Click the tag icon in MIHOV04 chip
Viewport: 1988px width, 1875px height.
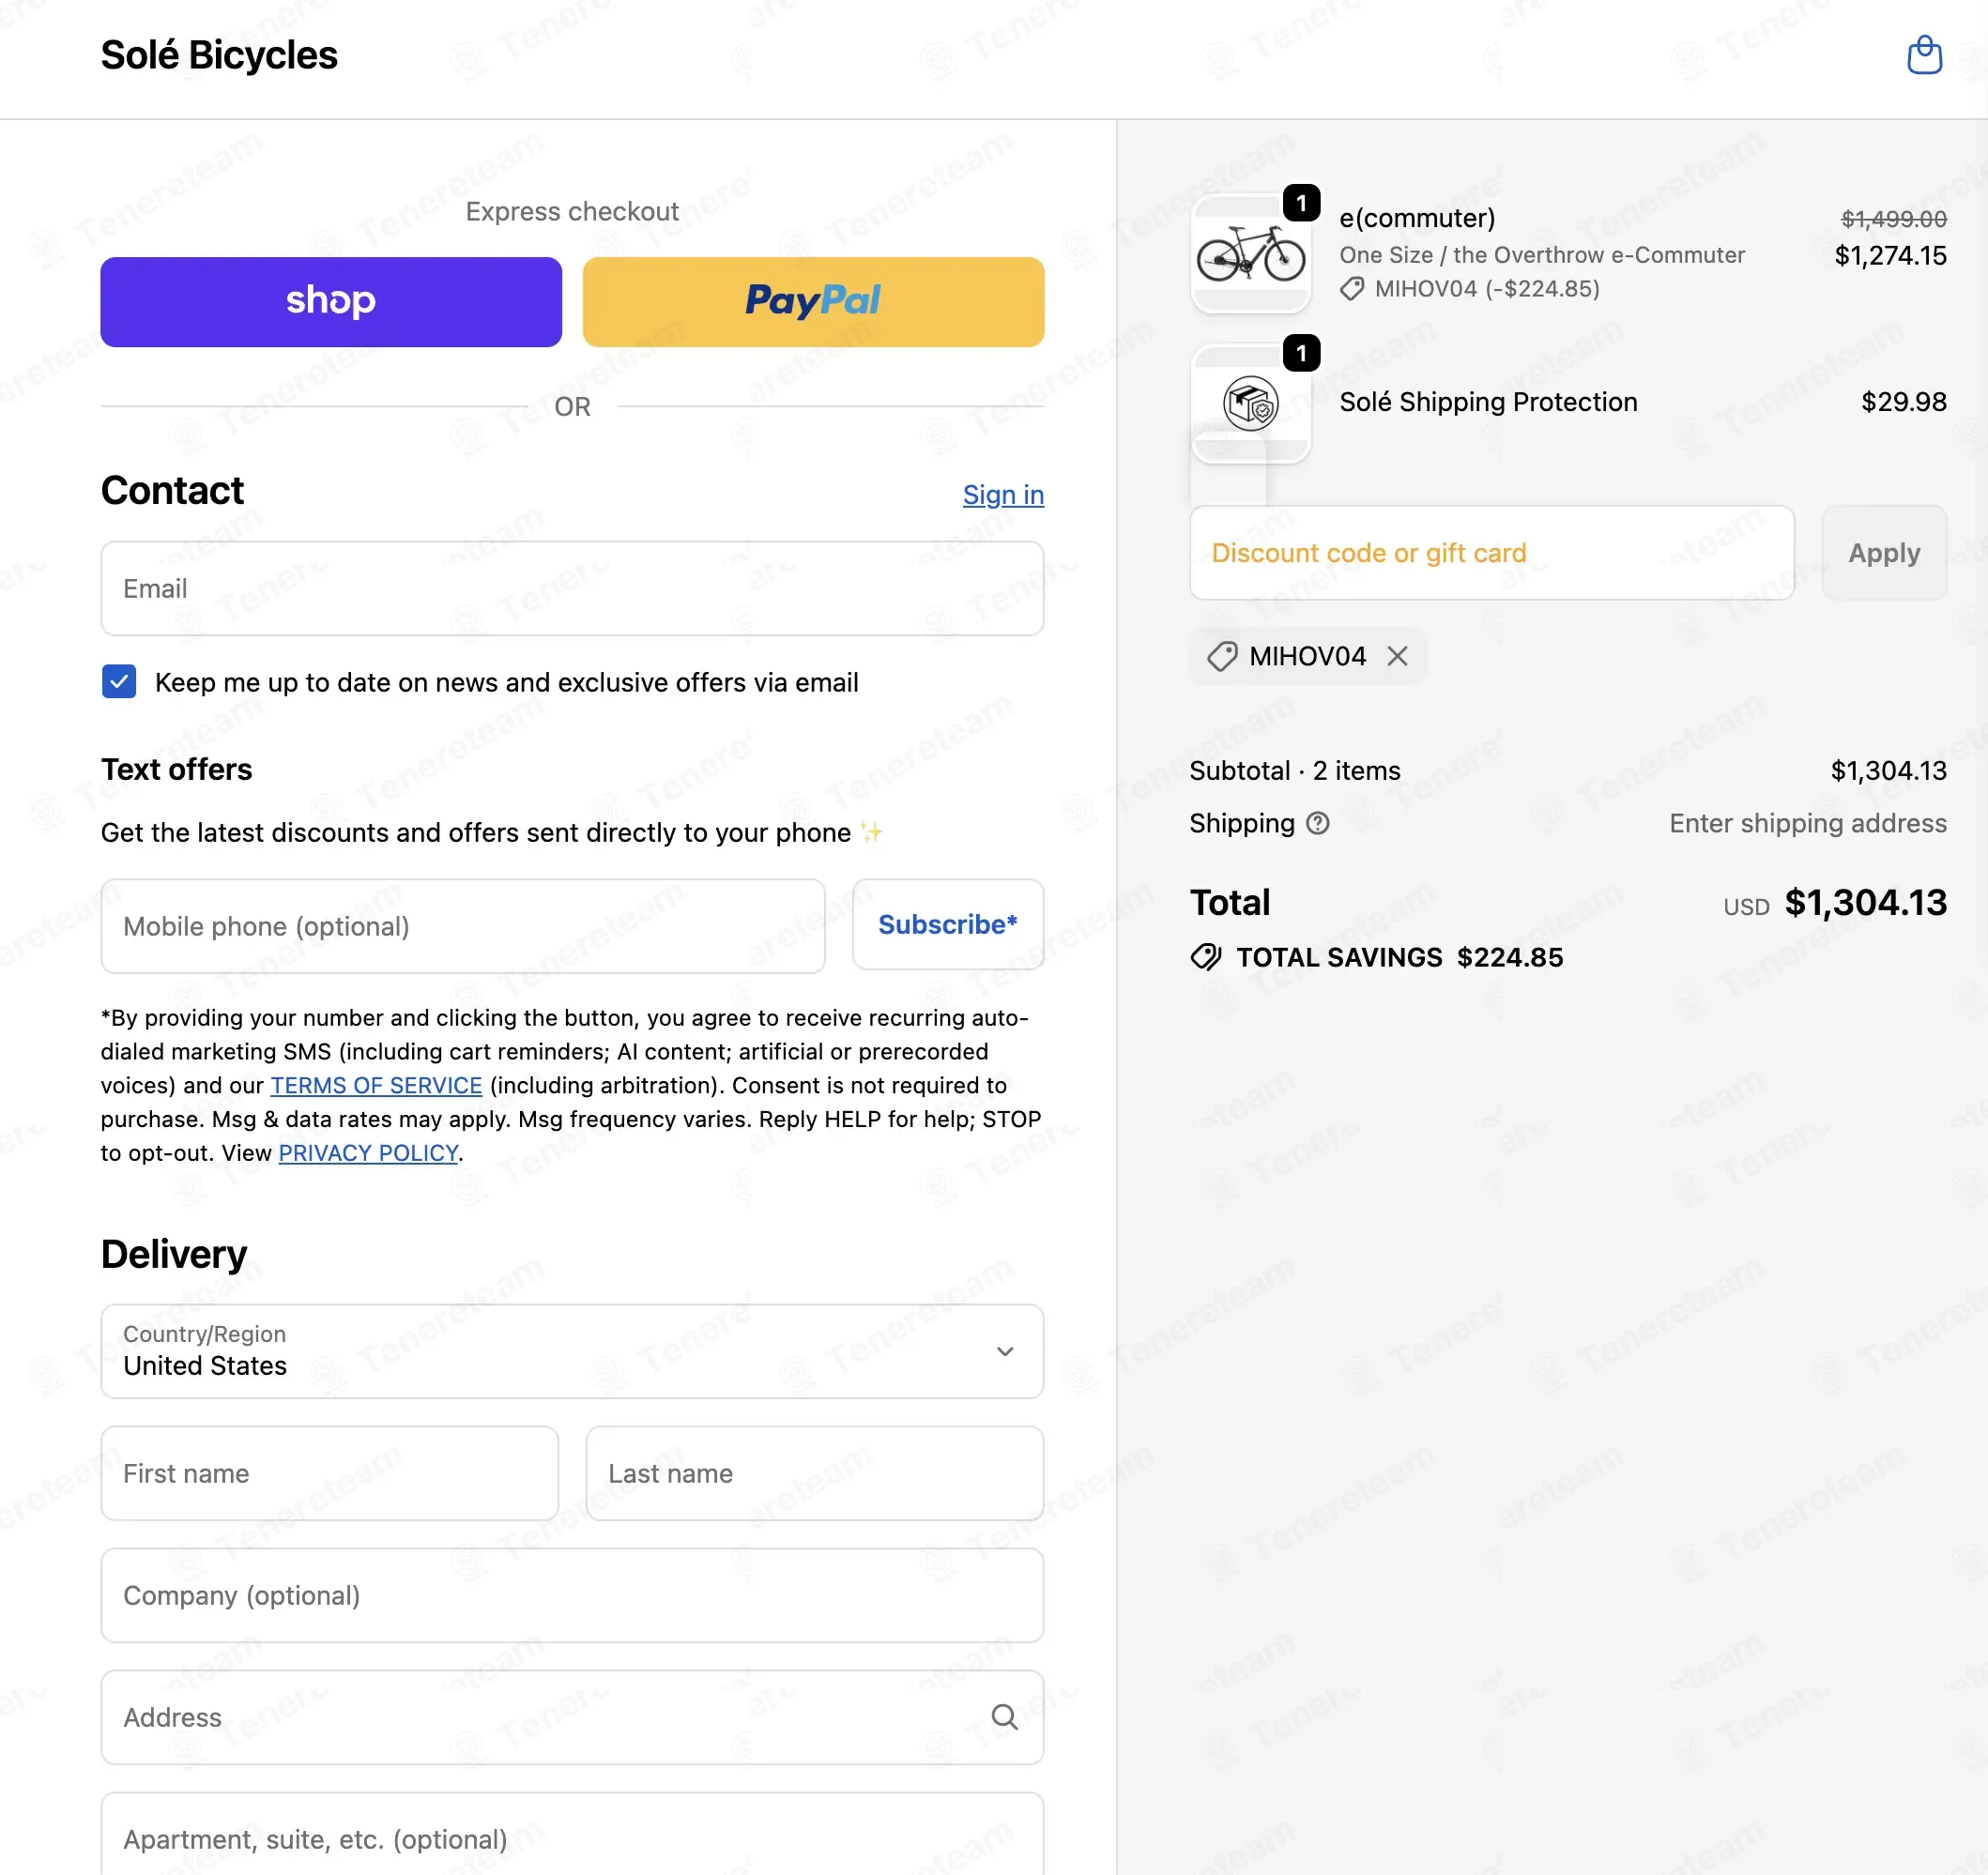click(1222, 656)
